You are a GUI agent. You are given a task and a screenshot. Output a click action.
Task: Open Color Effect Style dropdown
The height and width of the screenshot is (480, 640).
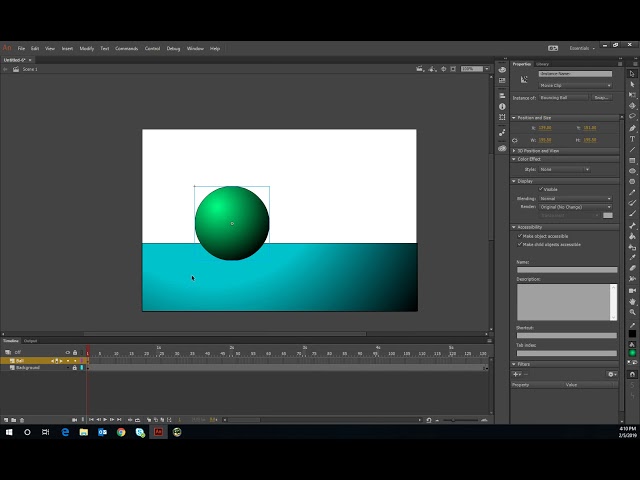pos(564,169)
